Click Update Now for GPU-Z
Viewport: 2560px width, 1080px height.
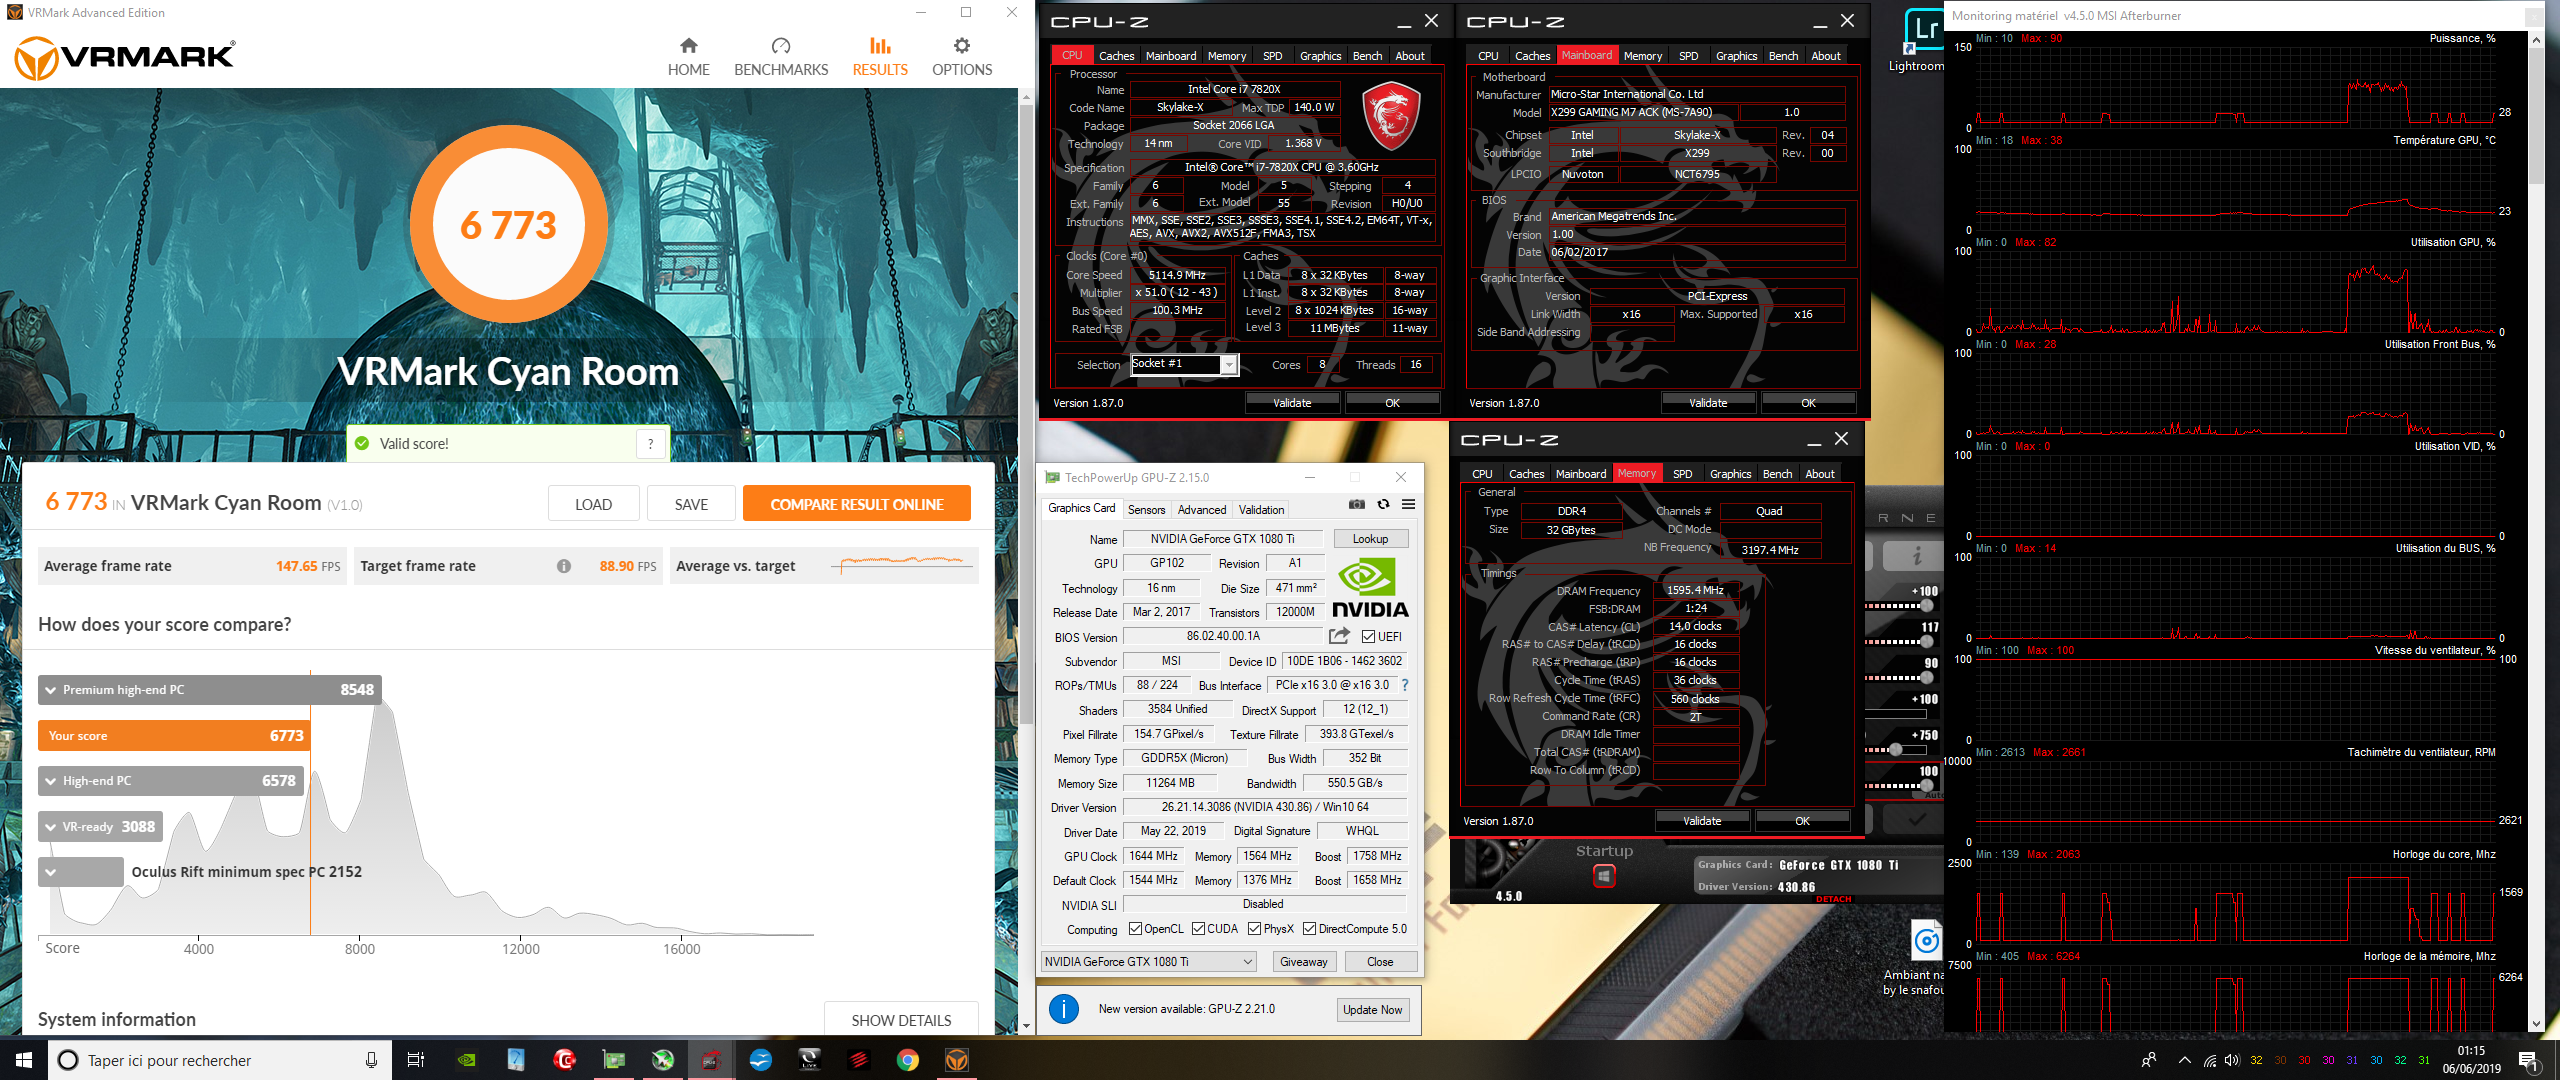pos(1372,1010)
